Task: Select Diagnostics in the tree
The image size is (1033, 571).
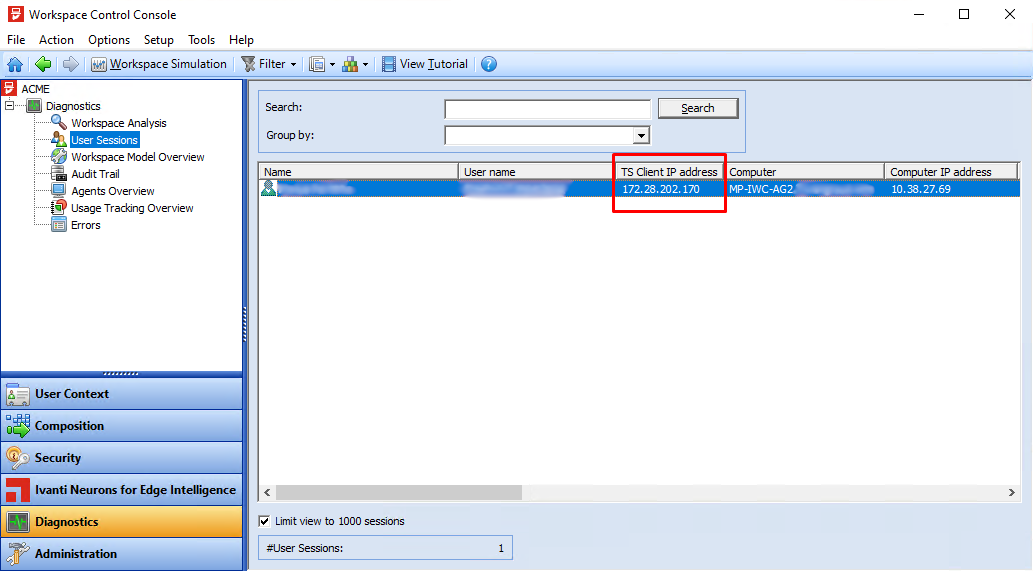Action: [x=73, y=106]
